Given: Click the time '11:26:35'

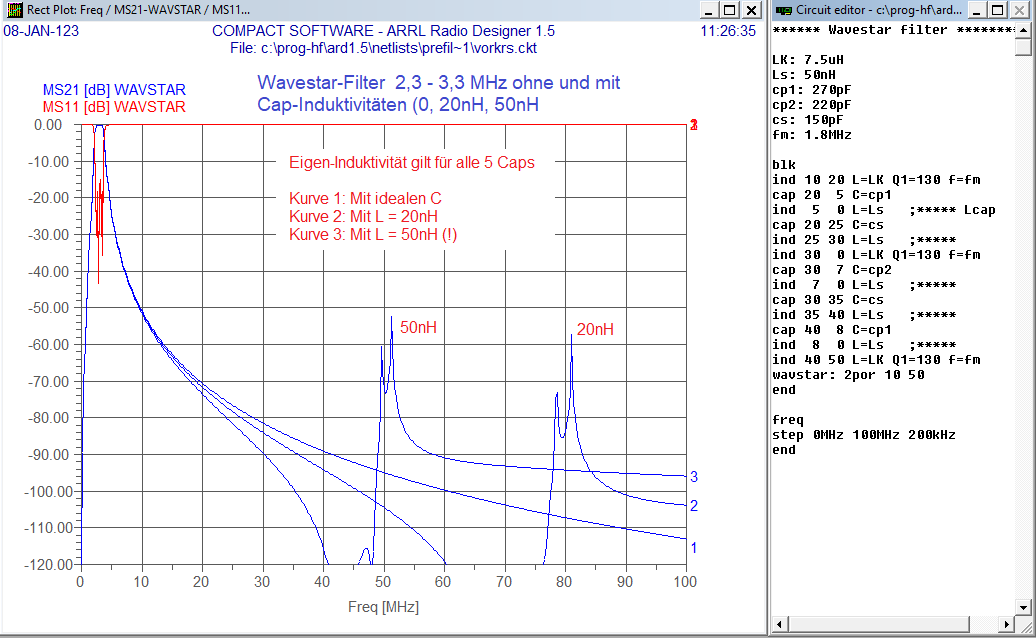Looking at the screenshot, I should pos(728,31).
